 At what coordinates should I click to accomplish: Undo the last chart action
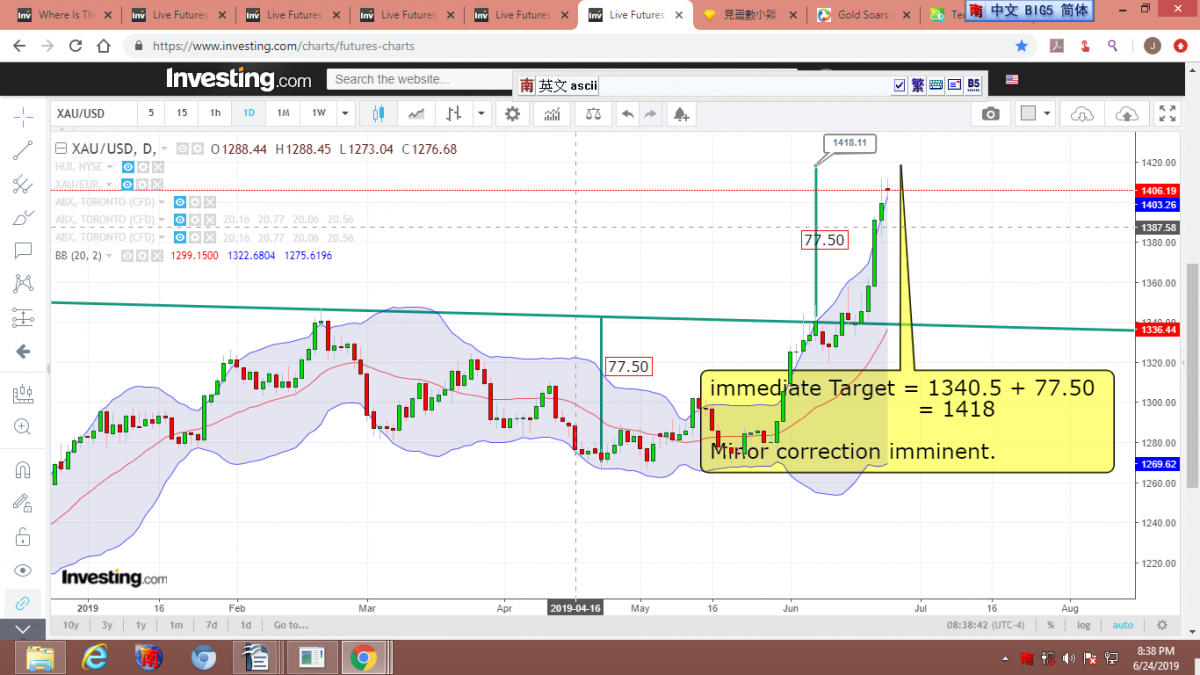(x=627, y=114)
